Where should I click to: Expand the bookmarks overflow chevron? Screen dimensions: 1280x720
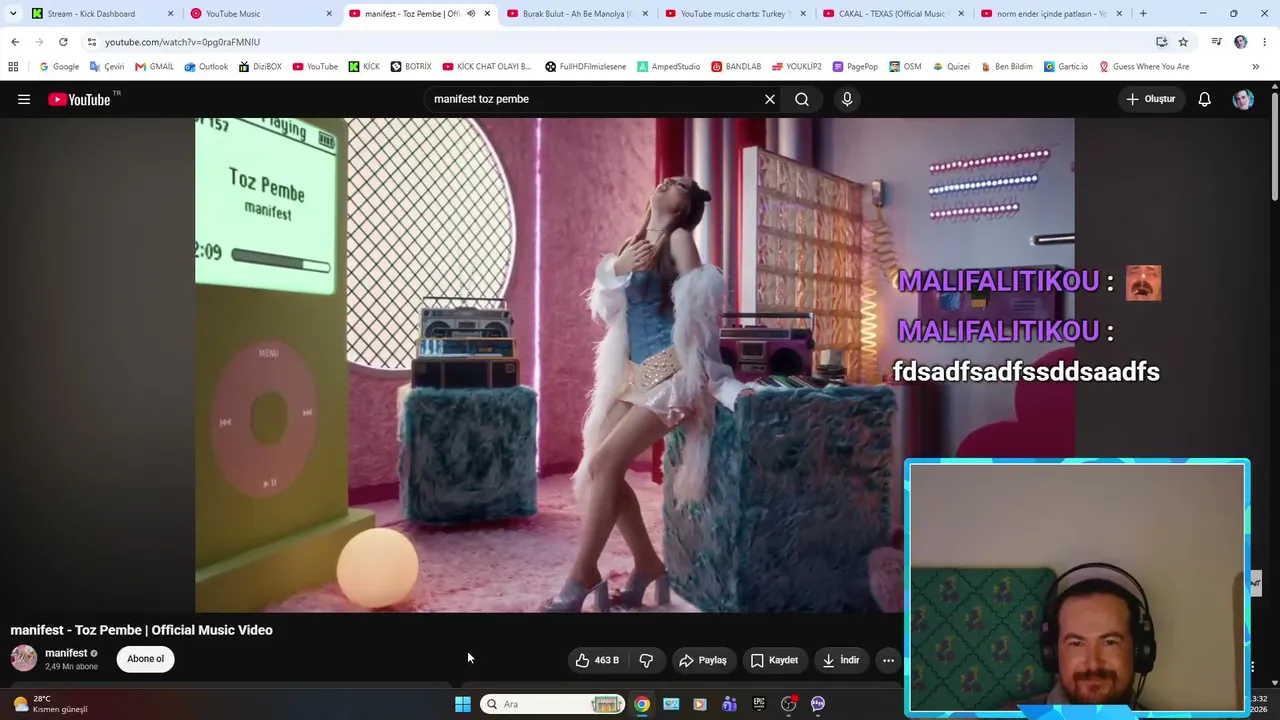coord(1255,67)
